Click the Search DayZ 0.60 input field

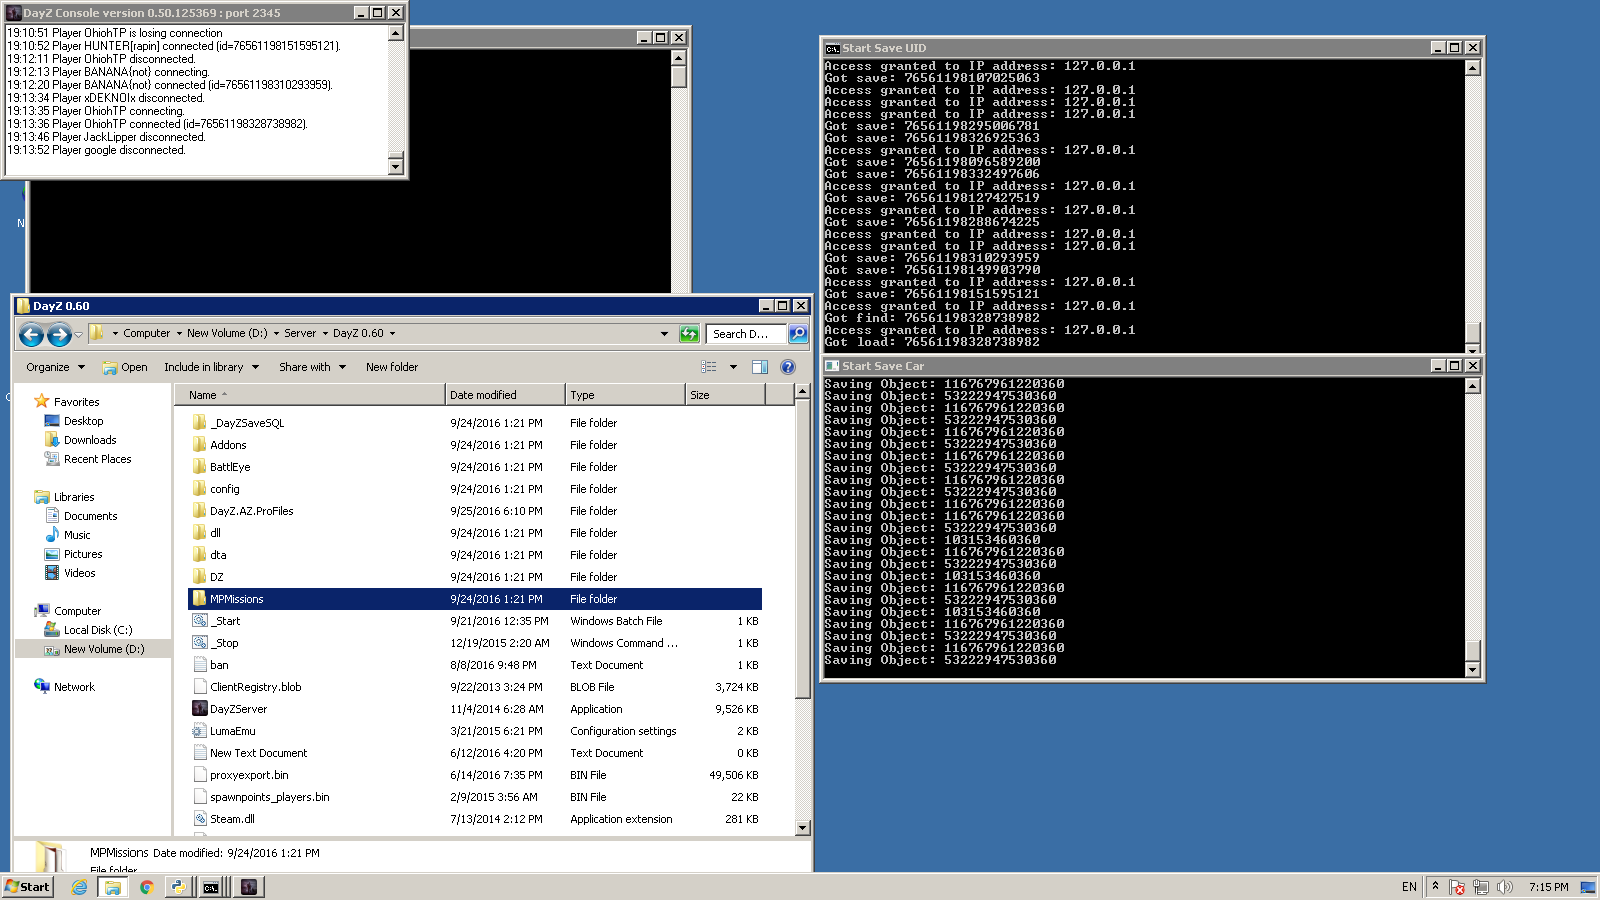pos(747,334)
